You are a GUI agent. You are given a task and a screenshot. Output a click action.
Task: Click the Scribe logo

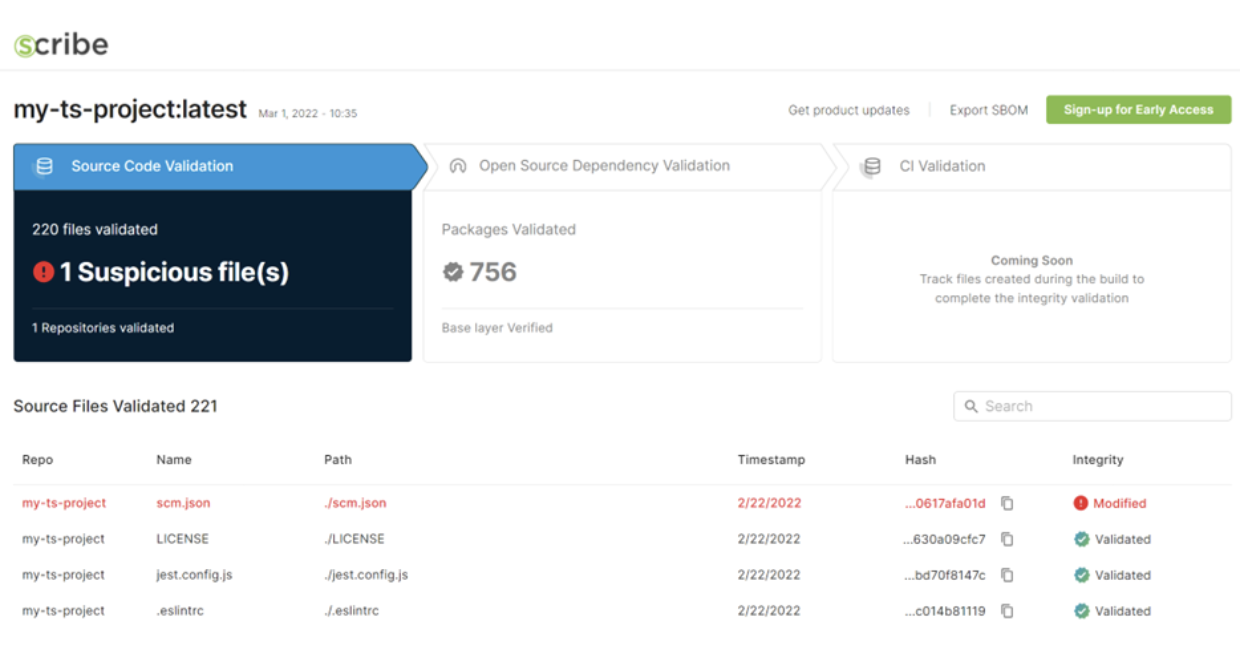61,44
